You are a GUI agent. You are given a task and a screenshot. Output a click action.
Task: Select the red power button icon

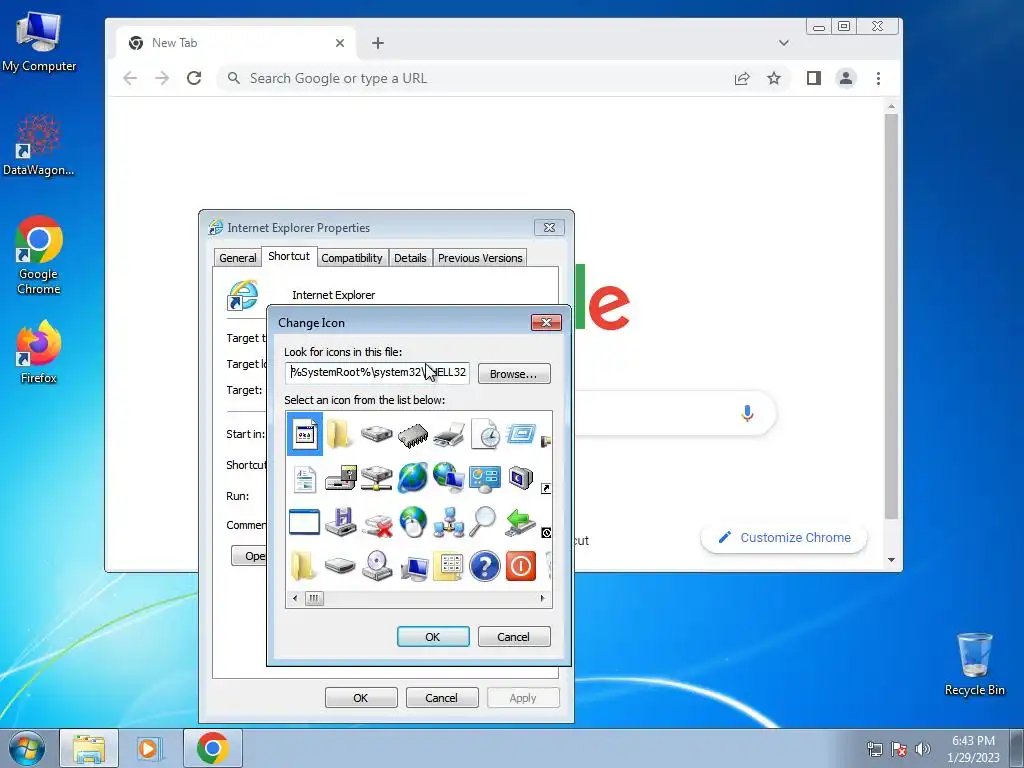tap(520, 566)
